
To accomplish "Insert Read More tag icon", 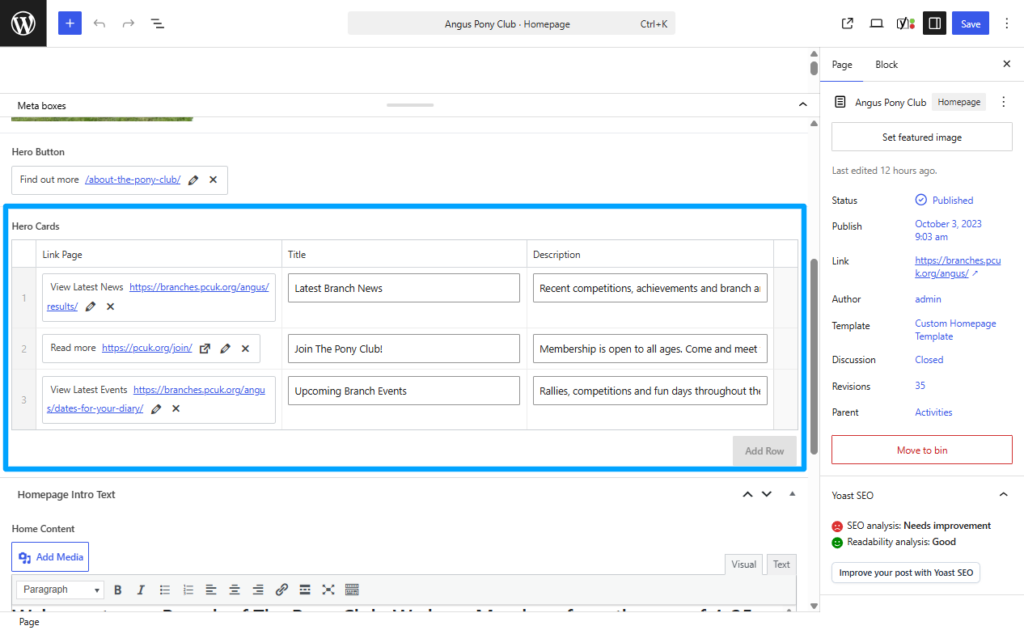I will pyautogui.click(x=305, y=590).
